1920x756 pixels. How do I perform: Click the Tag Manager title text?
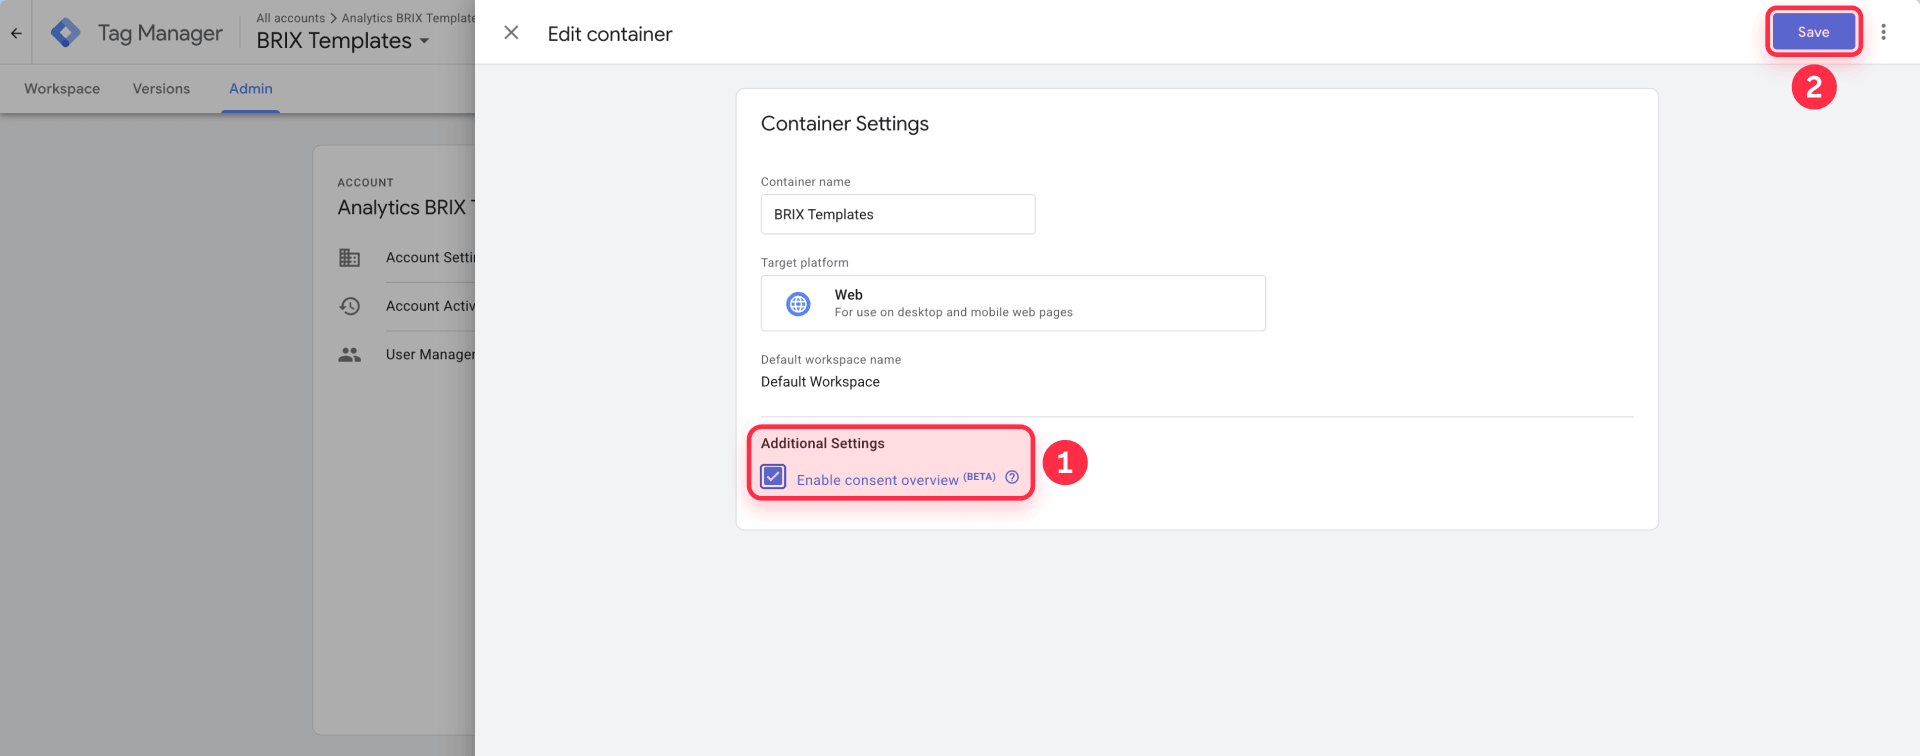coord(160,33)
